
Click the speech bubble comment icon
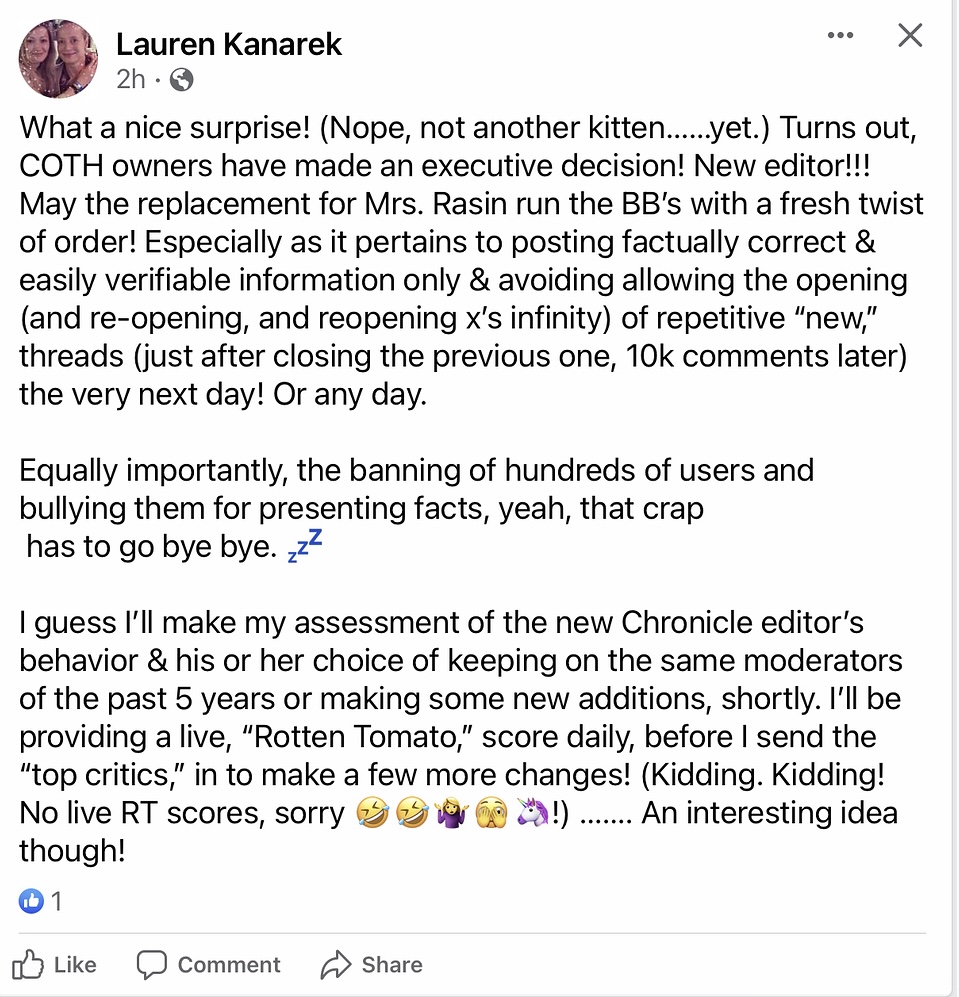point(152,965)
